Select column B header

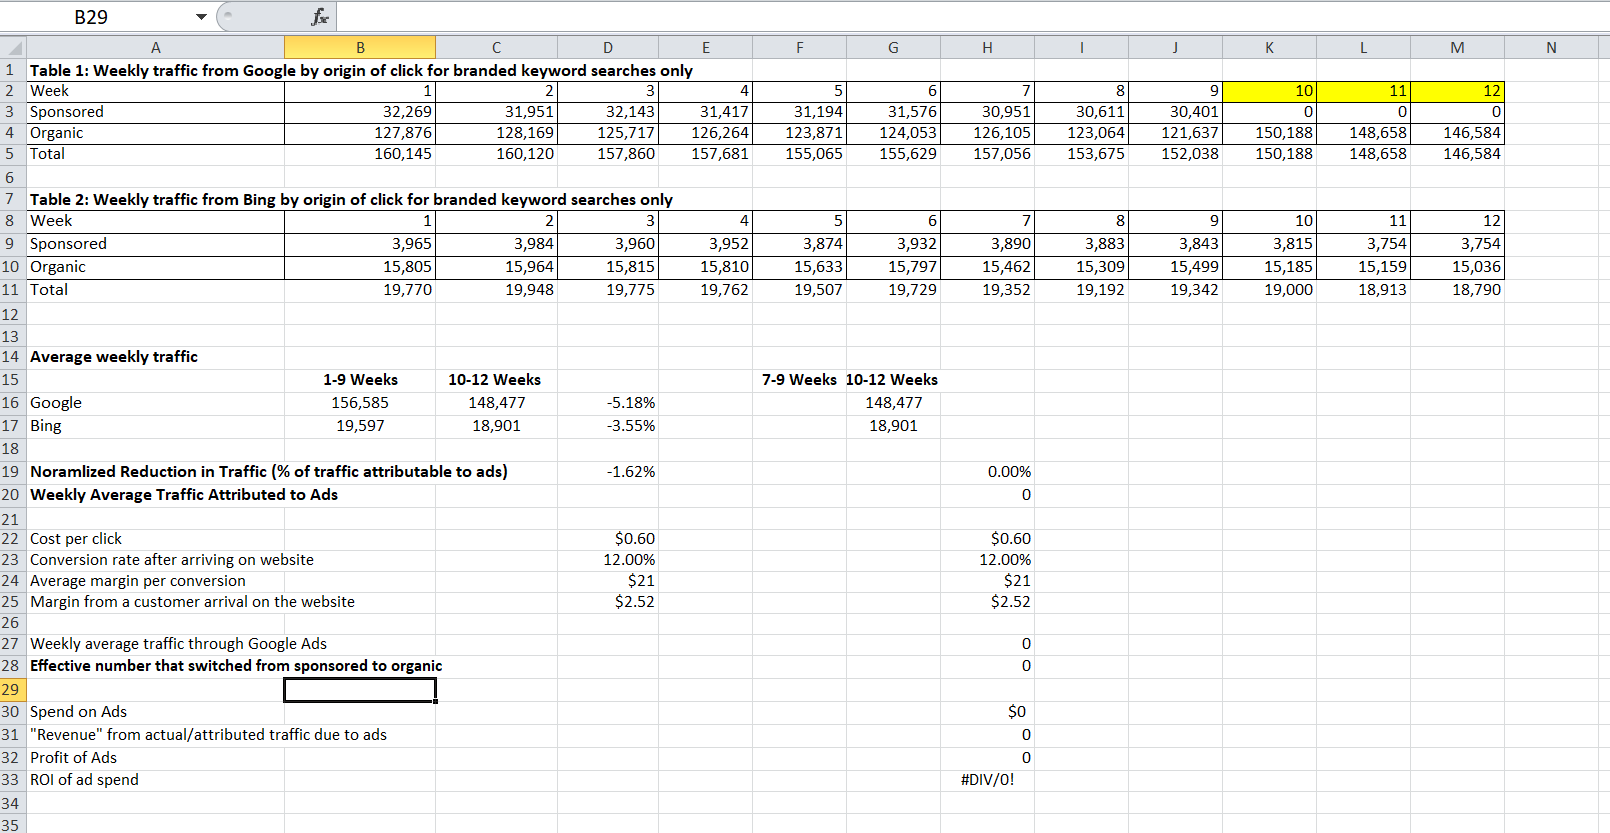(360, 47)
